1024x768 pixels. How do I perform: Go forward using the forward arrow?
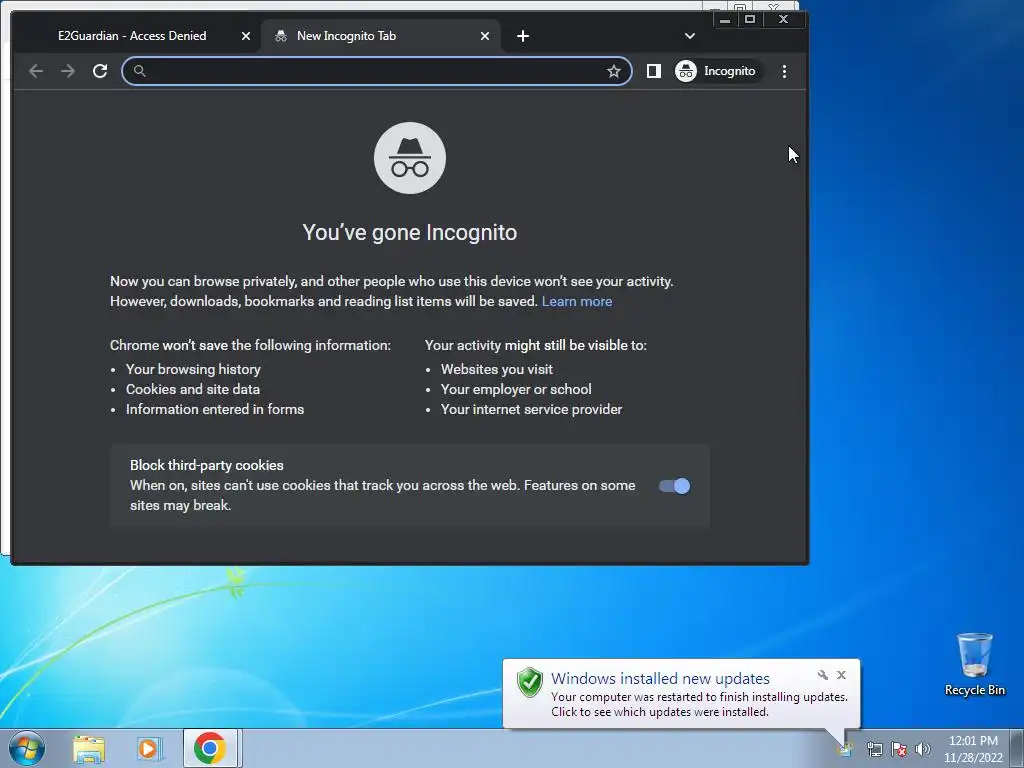click(x=68, y=71)
